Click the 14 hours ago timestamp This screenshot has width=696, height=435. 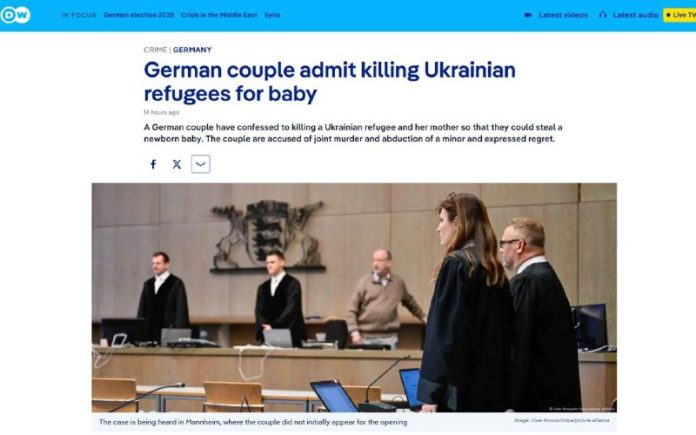[x=162, y=112]
